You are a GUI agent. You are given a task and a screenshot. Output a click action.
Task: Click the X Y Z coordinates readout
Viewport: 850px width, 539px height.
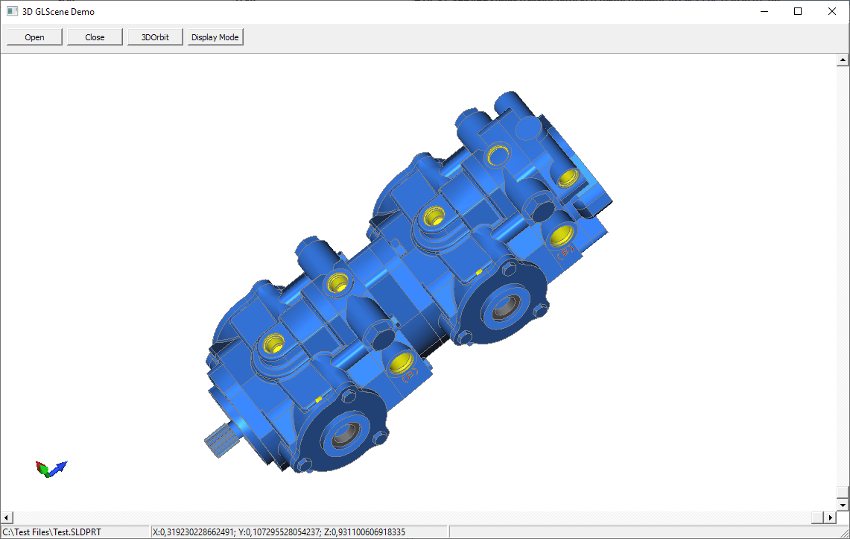click(279, 532)
